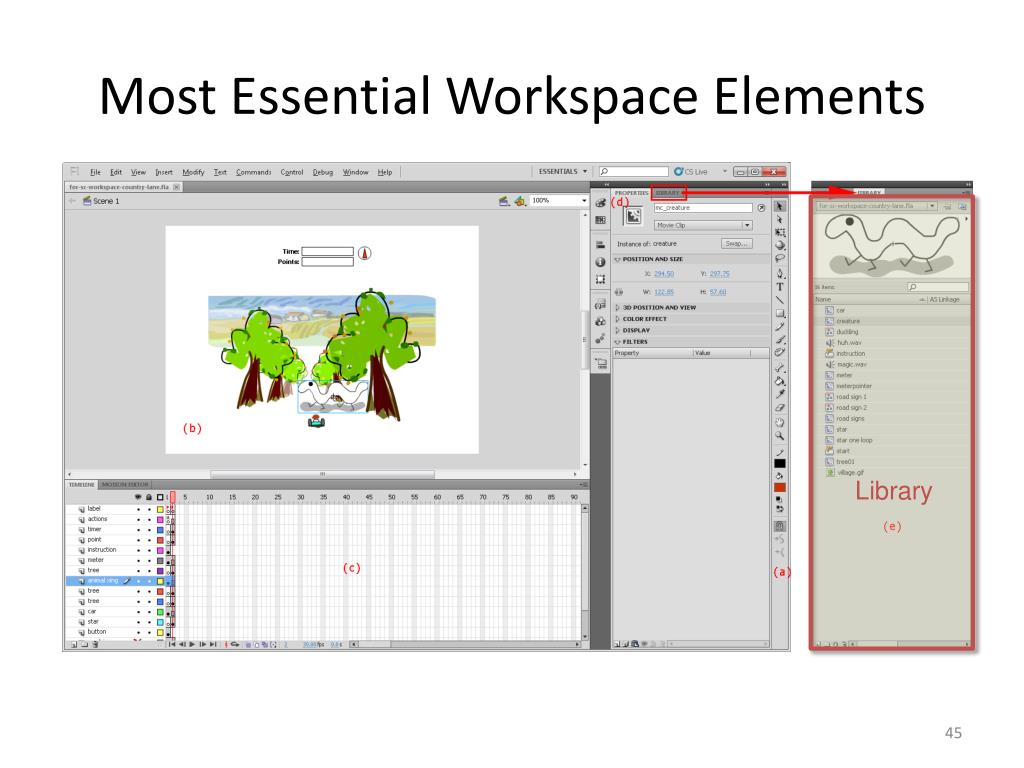Toggle visibility dot of the timer layer
Image resolution: width=1024 pixels, height=768 pixels.
138,530
